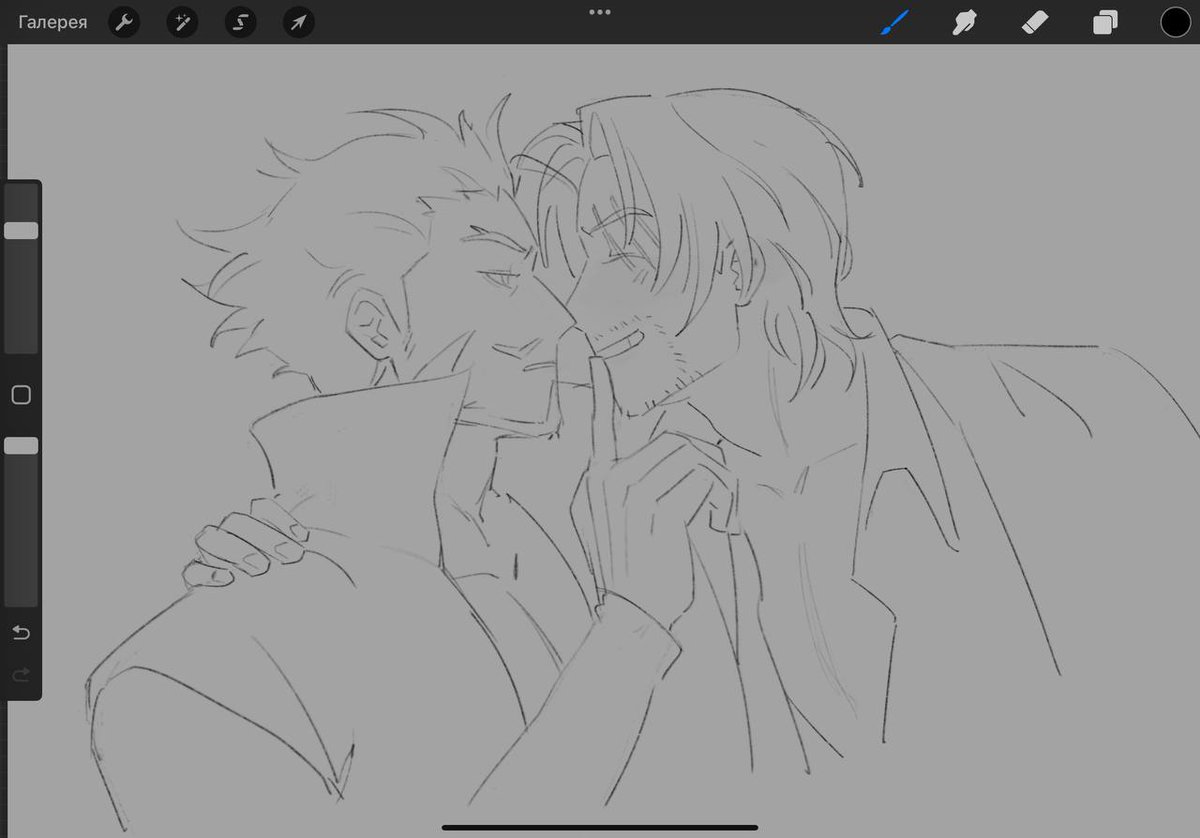Screen dimensions: 1200x838
Task: Open the Actions wrench menu
Action: coord(124,22)
